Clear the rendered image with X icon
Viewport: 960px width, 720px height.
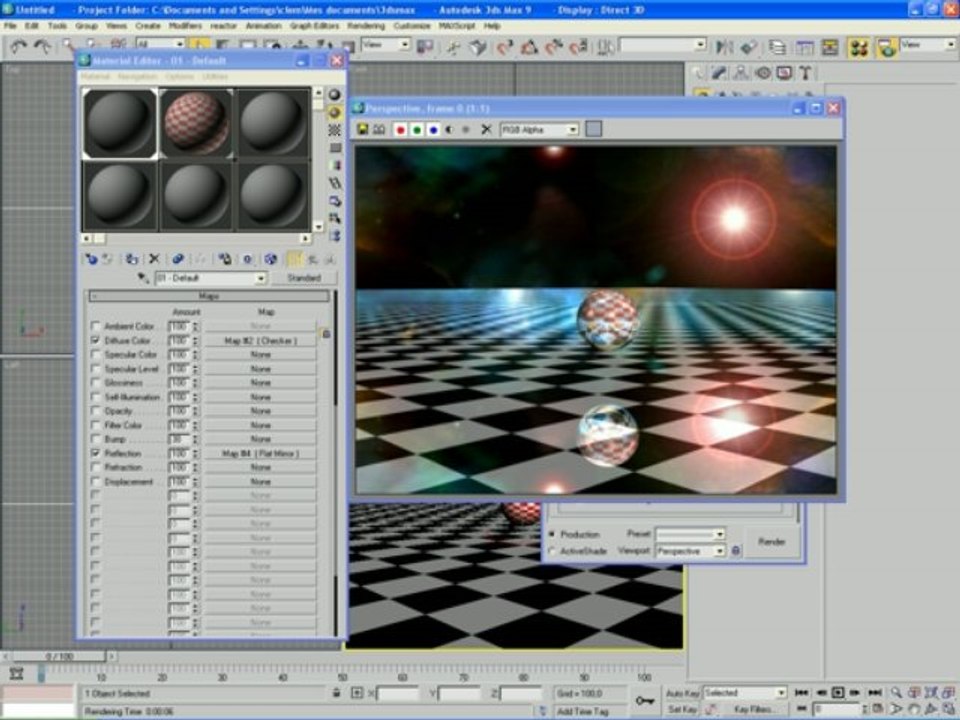pos(486,129)
